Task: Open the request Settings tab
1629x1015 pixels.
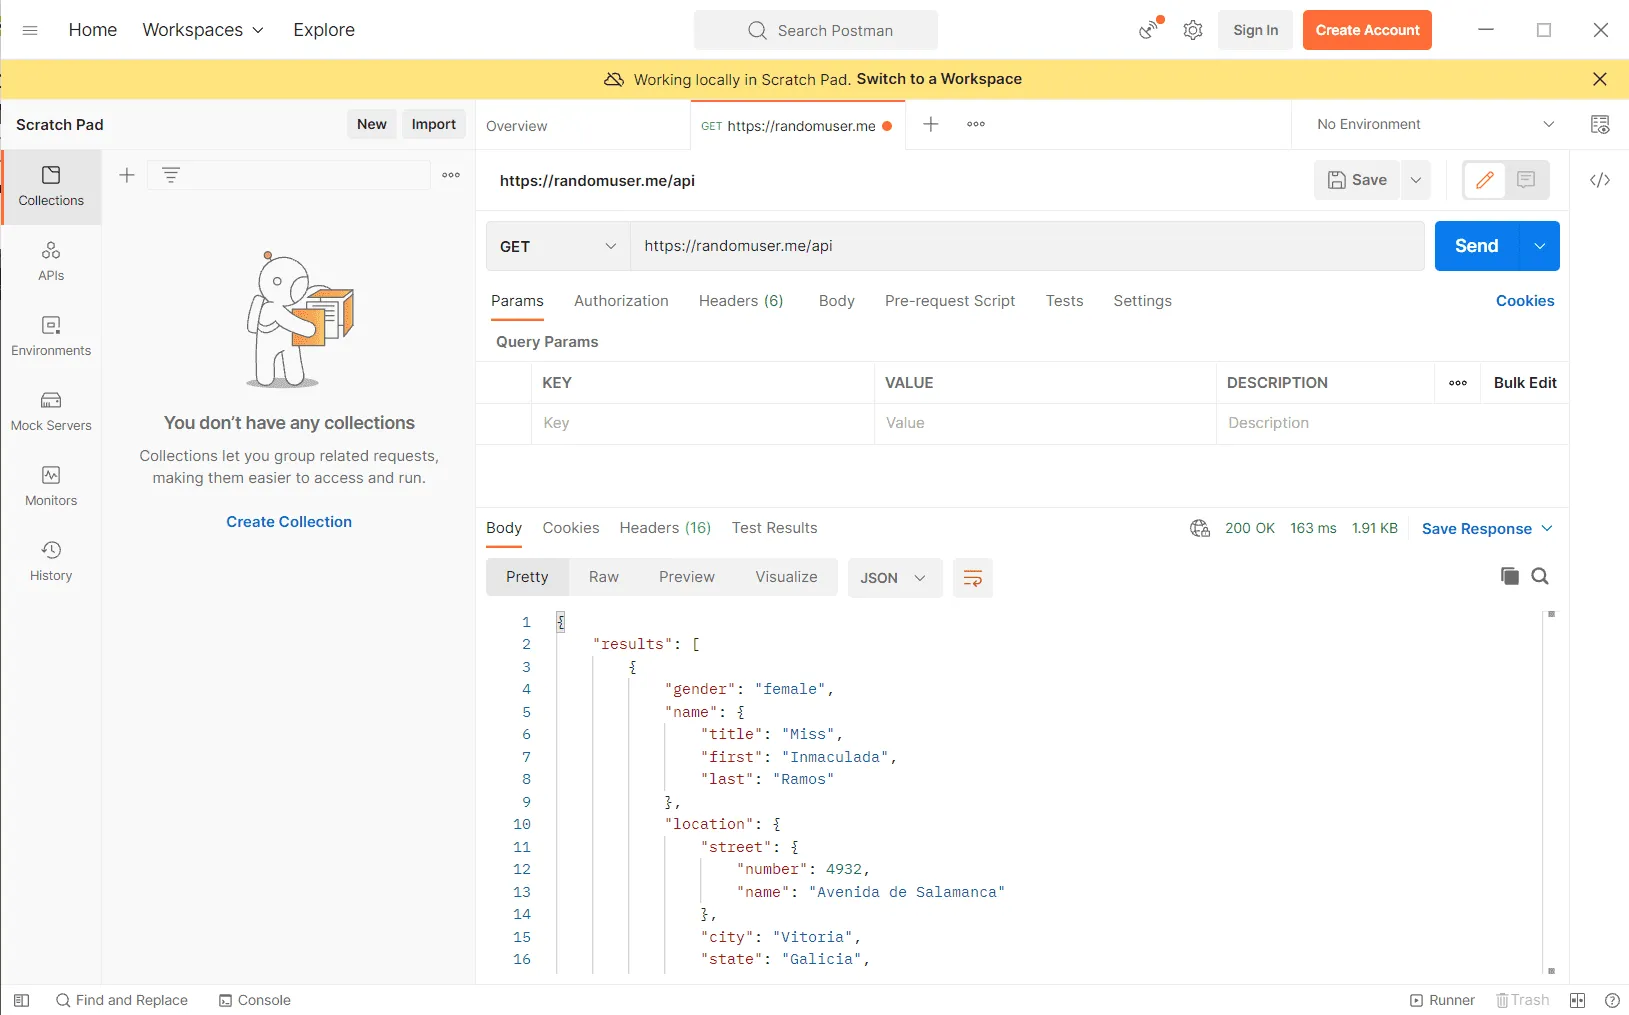Action: tap(1142, 301)
